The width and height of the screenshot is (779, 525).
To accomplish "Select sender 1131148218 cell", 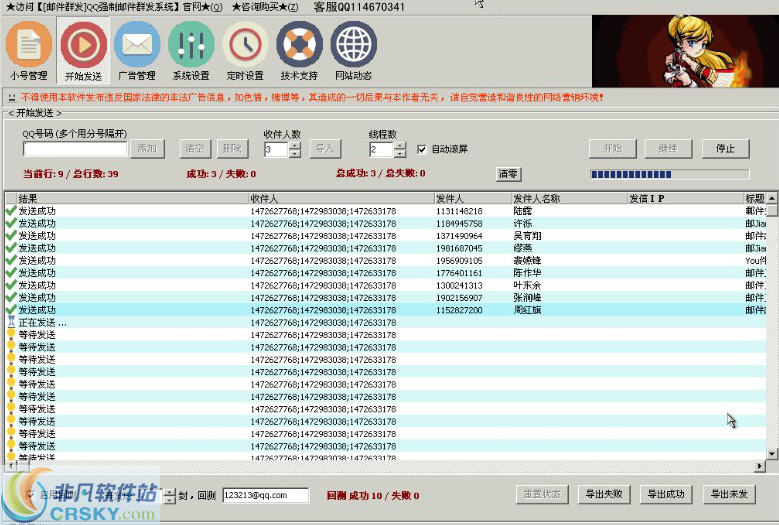I will pos(459,211).
